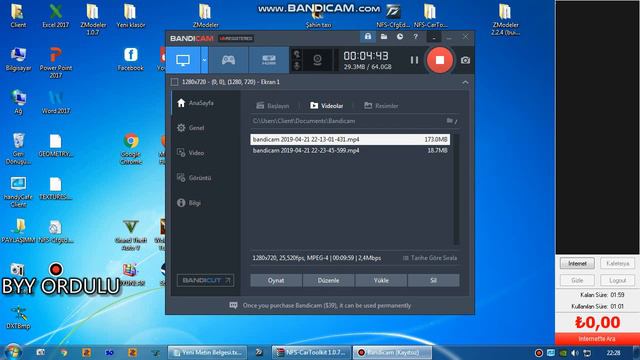Click Tarihe Göre Sırala sort option
This screenshot has width=640, height=360.
430,258
